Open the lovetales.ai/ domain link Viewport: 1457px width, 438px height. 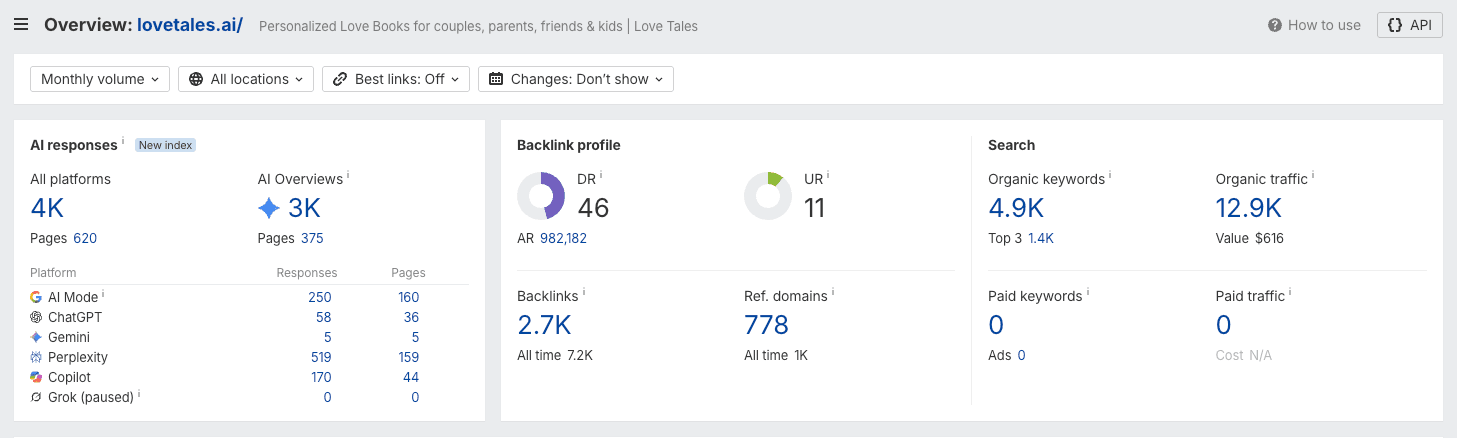[189, 25]
